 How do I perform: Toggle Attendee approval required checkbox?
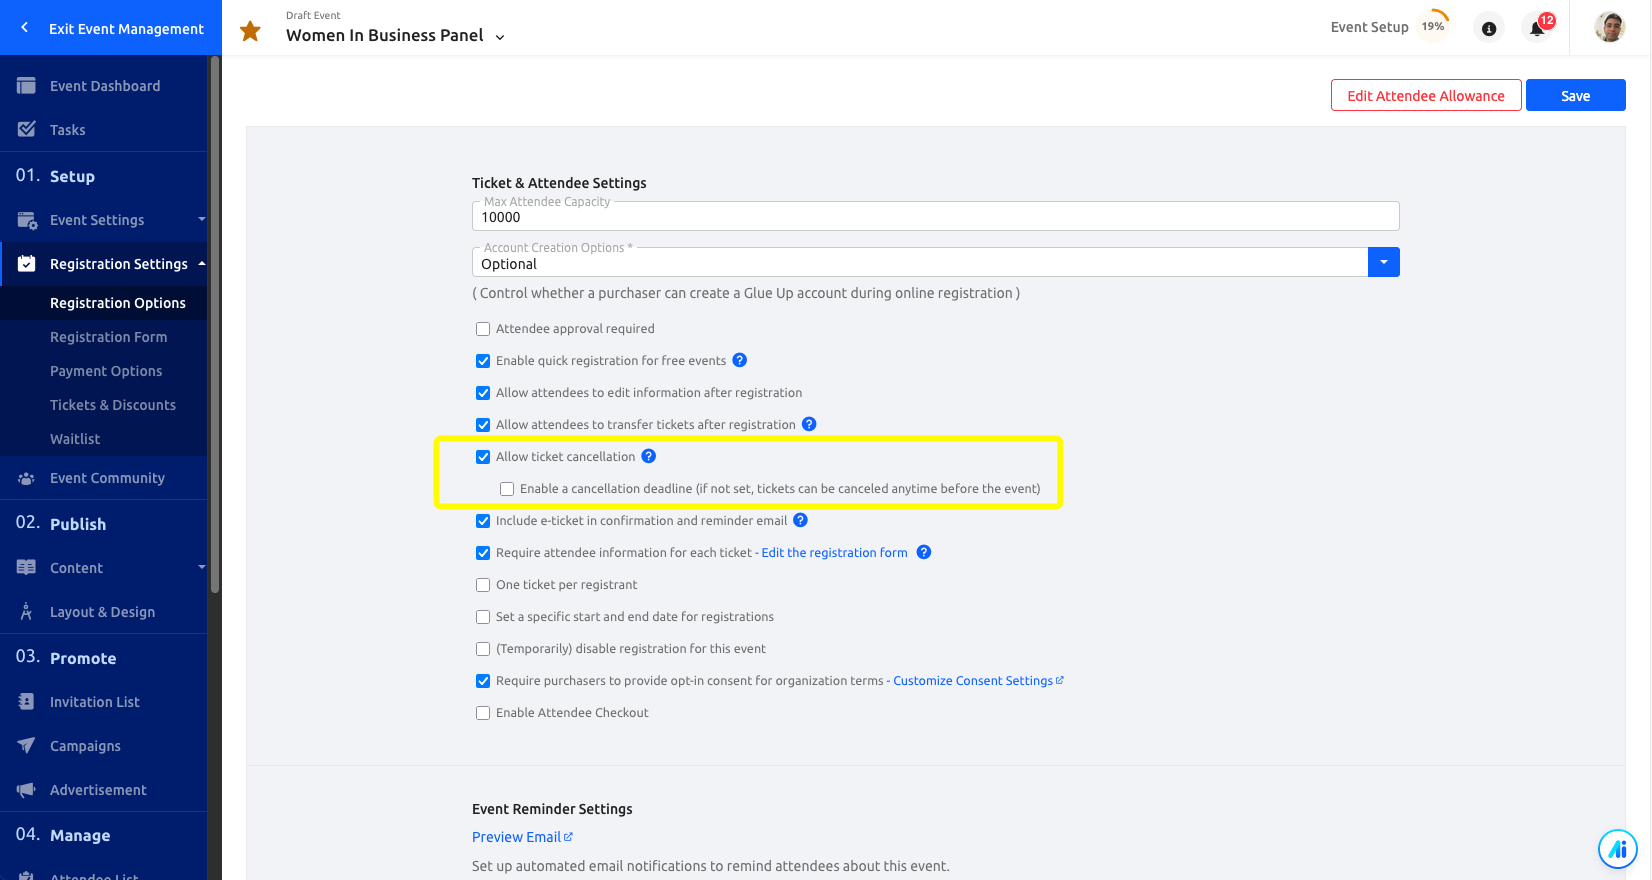pos(483,329)
